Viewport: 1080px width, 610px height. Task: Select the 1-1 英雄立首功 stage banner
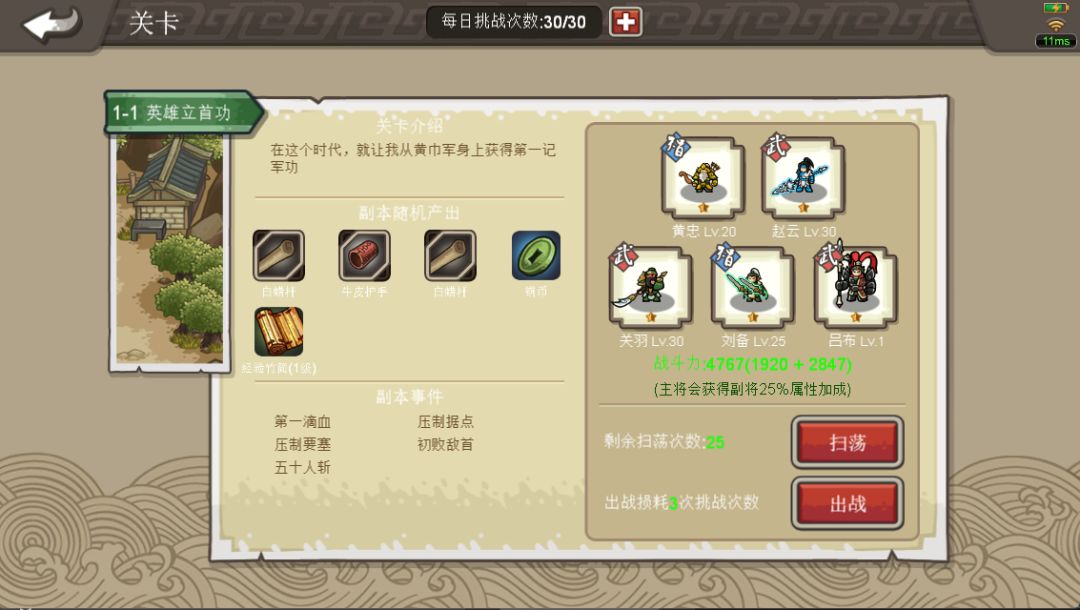pyautogui.click(x=184, y=112)
